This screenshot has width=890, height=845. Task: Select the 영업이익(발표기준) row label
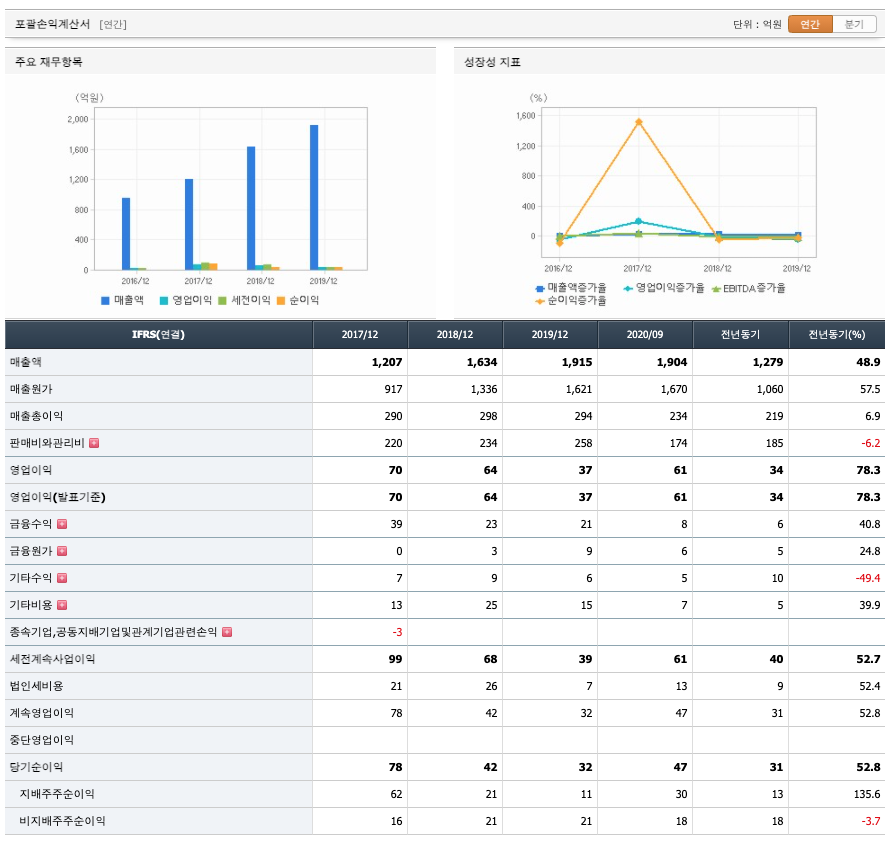point(57,497)
